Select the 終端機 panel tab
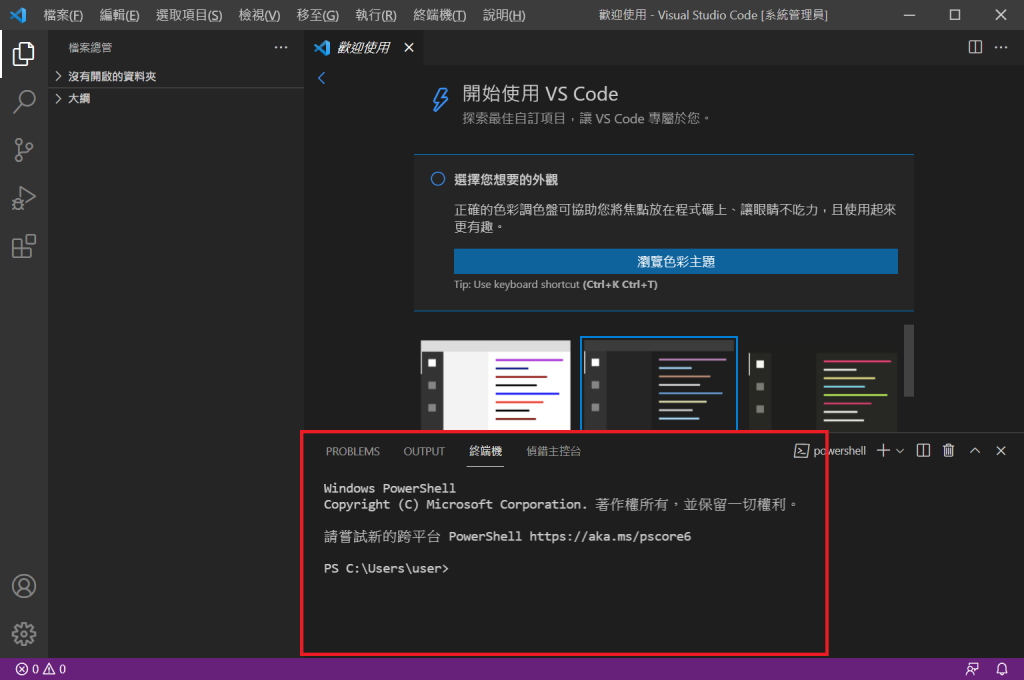Image resolution: width=1024 pixels, height=680 pixels. pos(485,451)
